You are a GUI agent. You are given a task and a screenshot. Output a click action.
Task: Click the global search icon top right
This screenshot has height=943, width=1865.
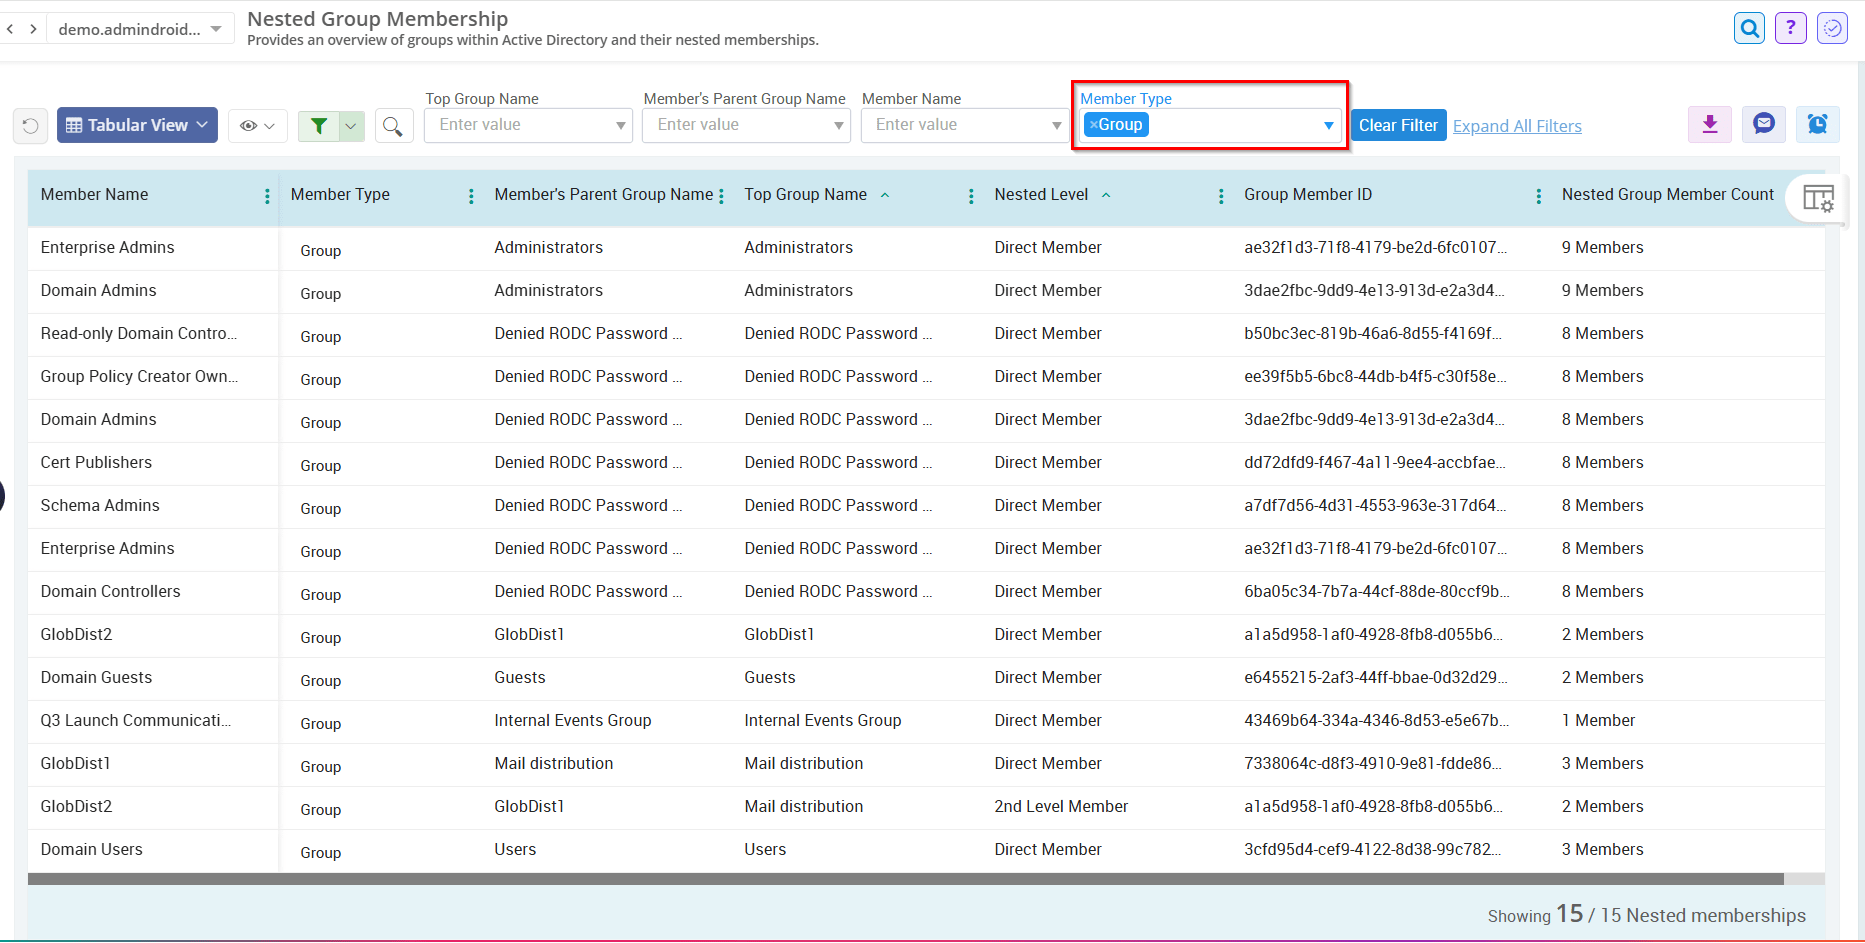pyautogui.click(x=1749, y=27)
